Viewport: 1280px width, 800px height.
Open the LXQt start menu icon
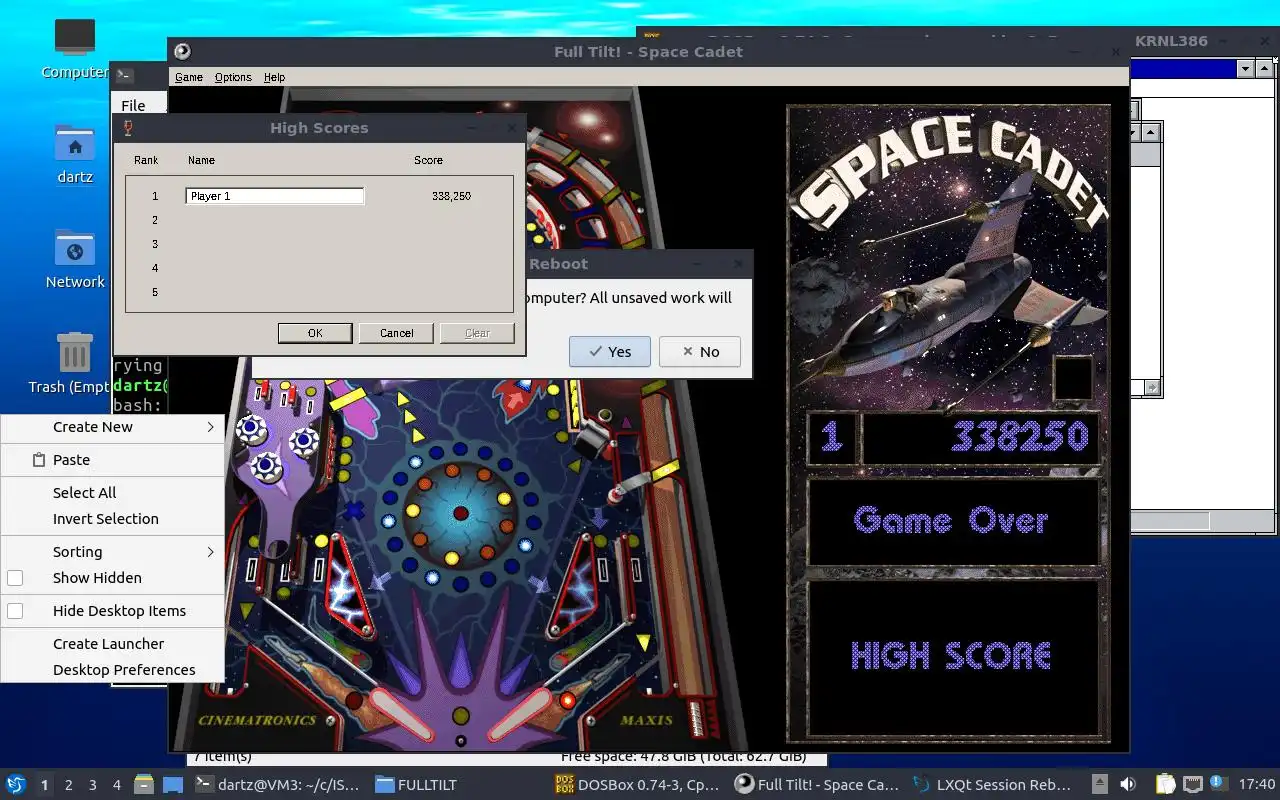tap(15, 785)
